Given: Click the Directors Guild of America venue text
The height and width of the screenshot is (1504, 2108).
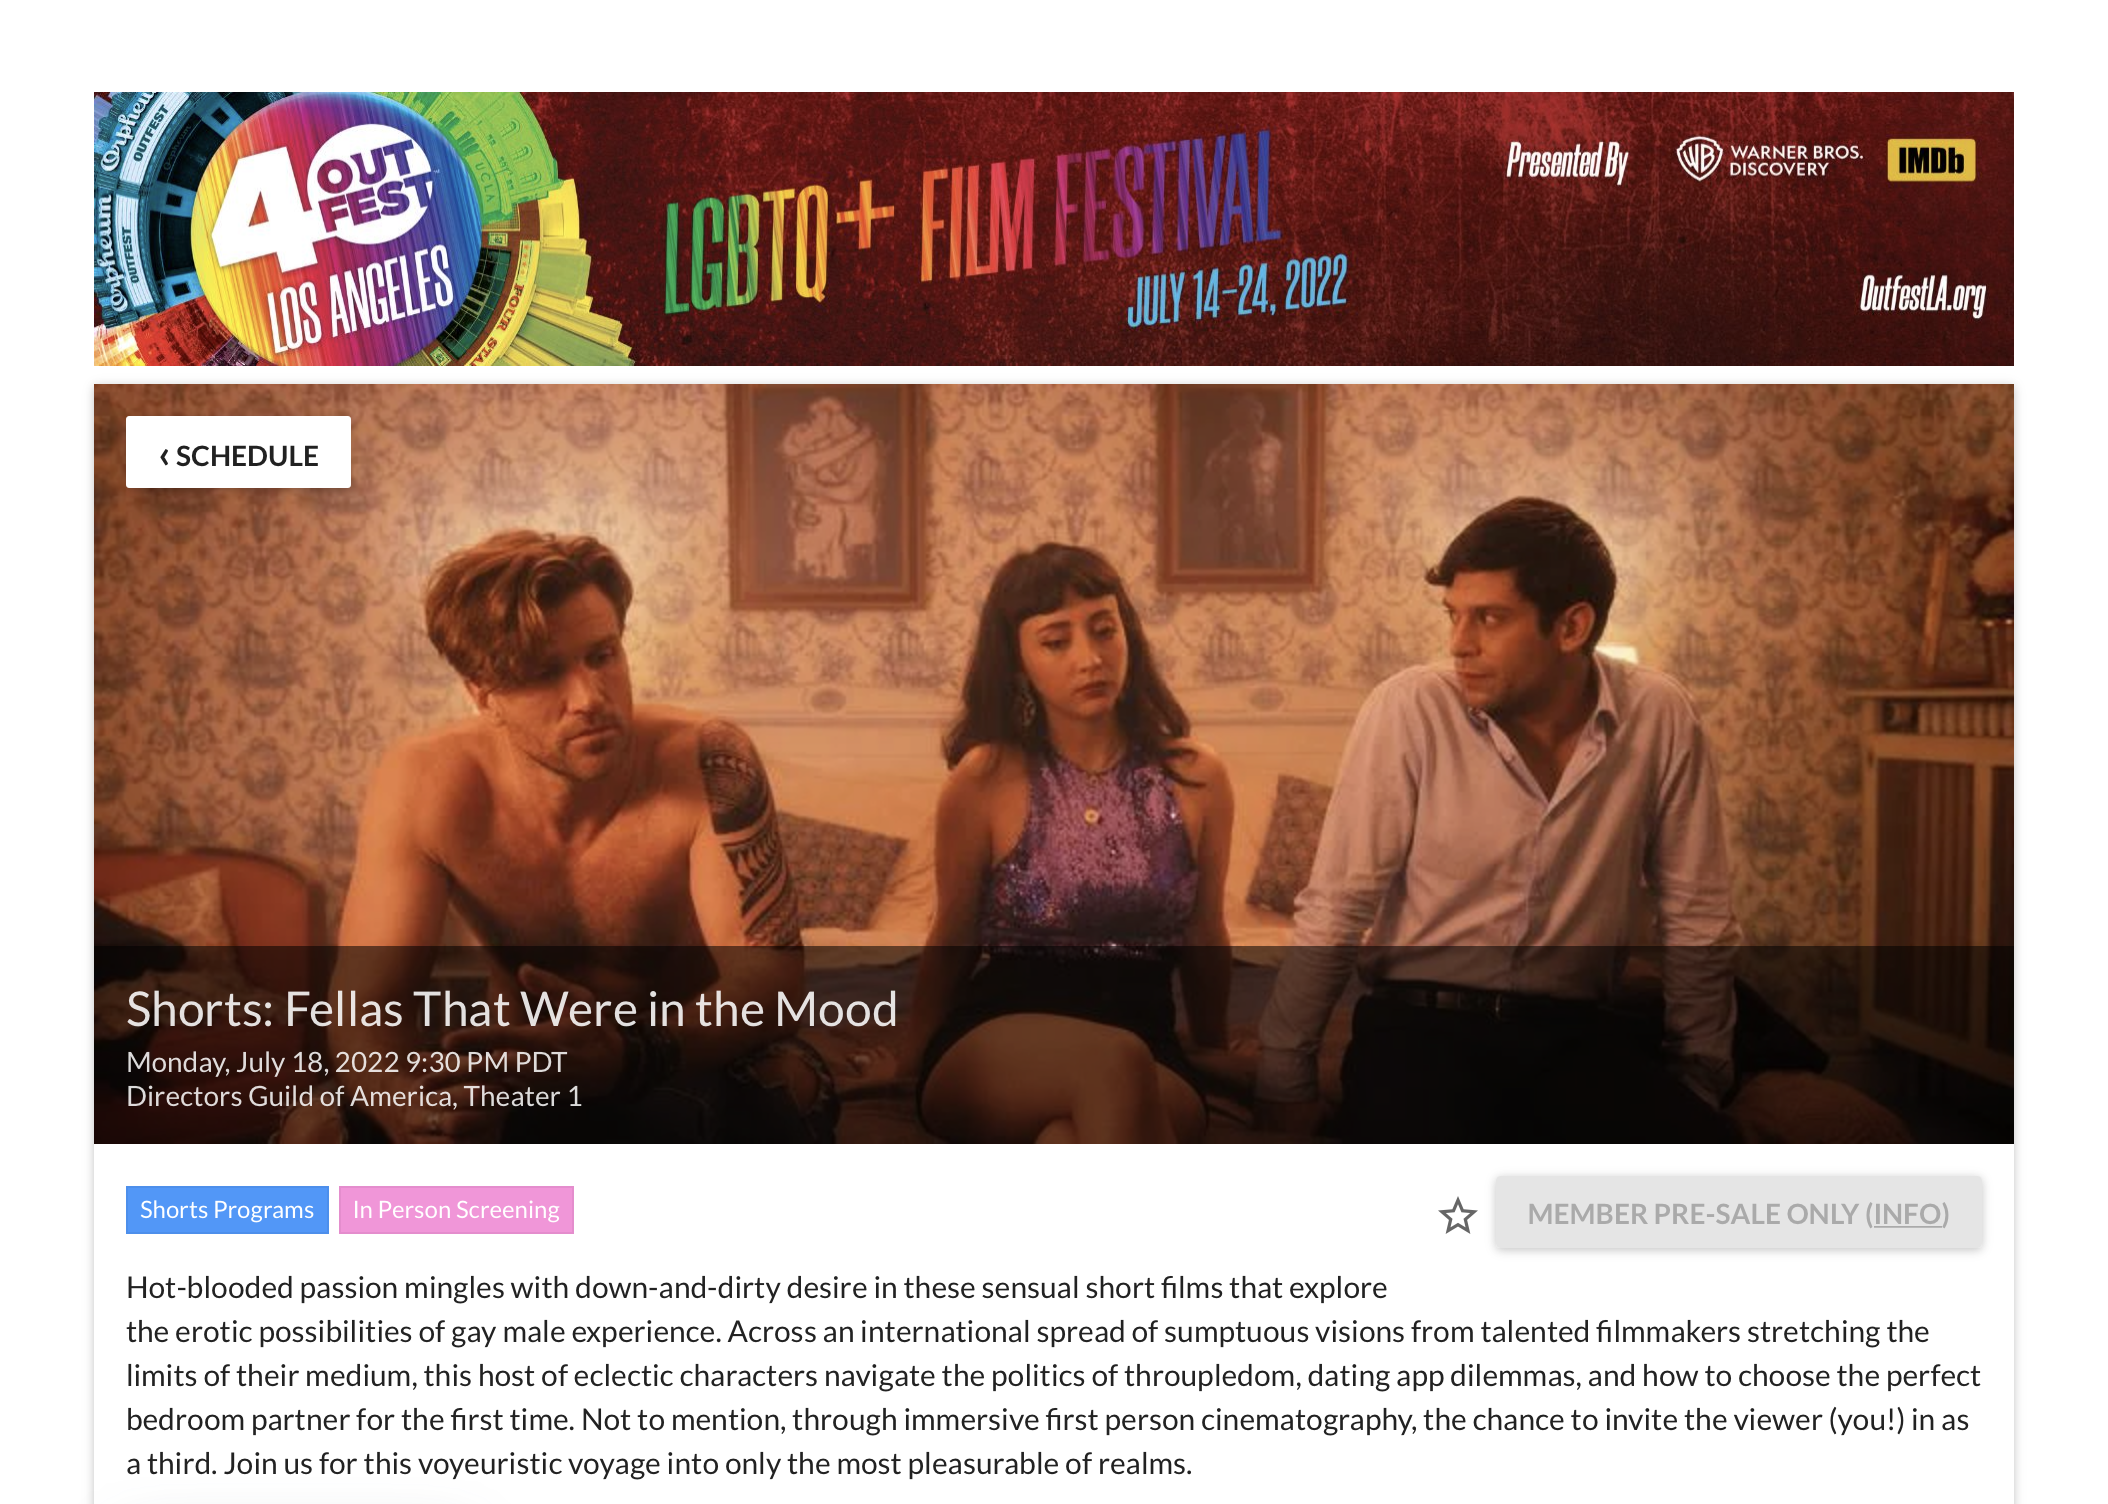Looking at the screenshot, I should [x=354, y=1096].
